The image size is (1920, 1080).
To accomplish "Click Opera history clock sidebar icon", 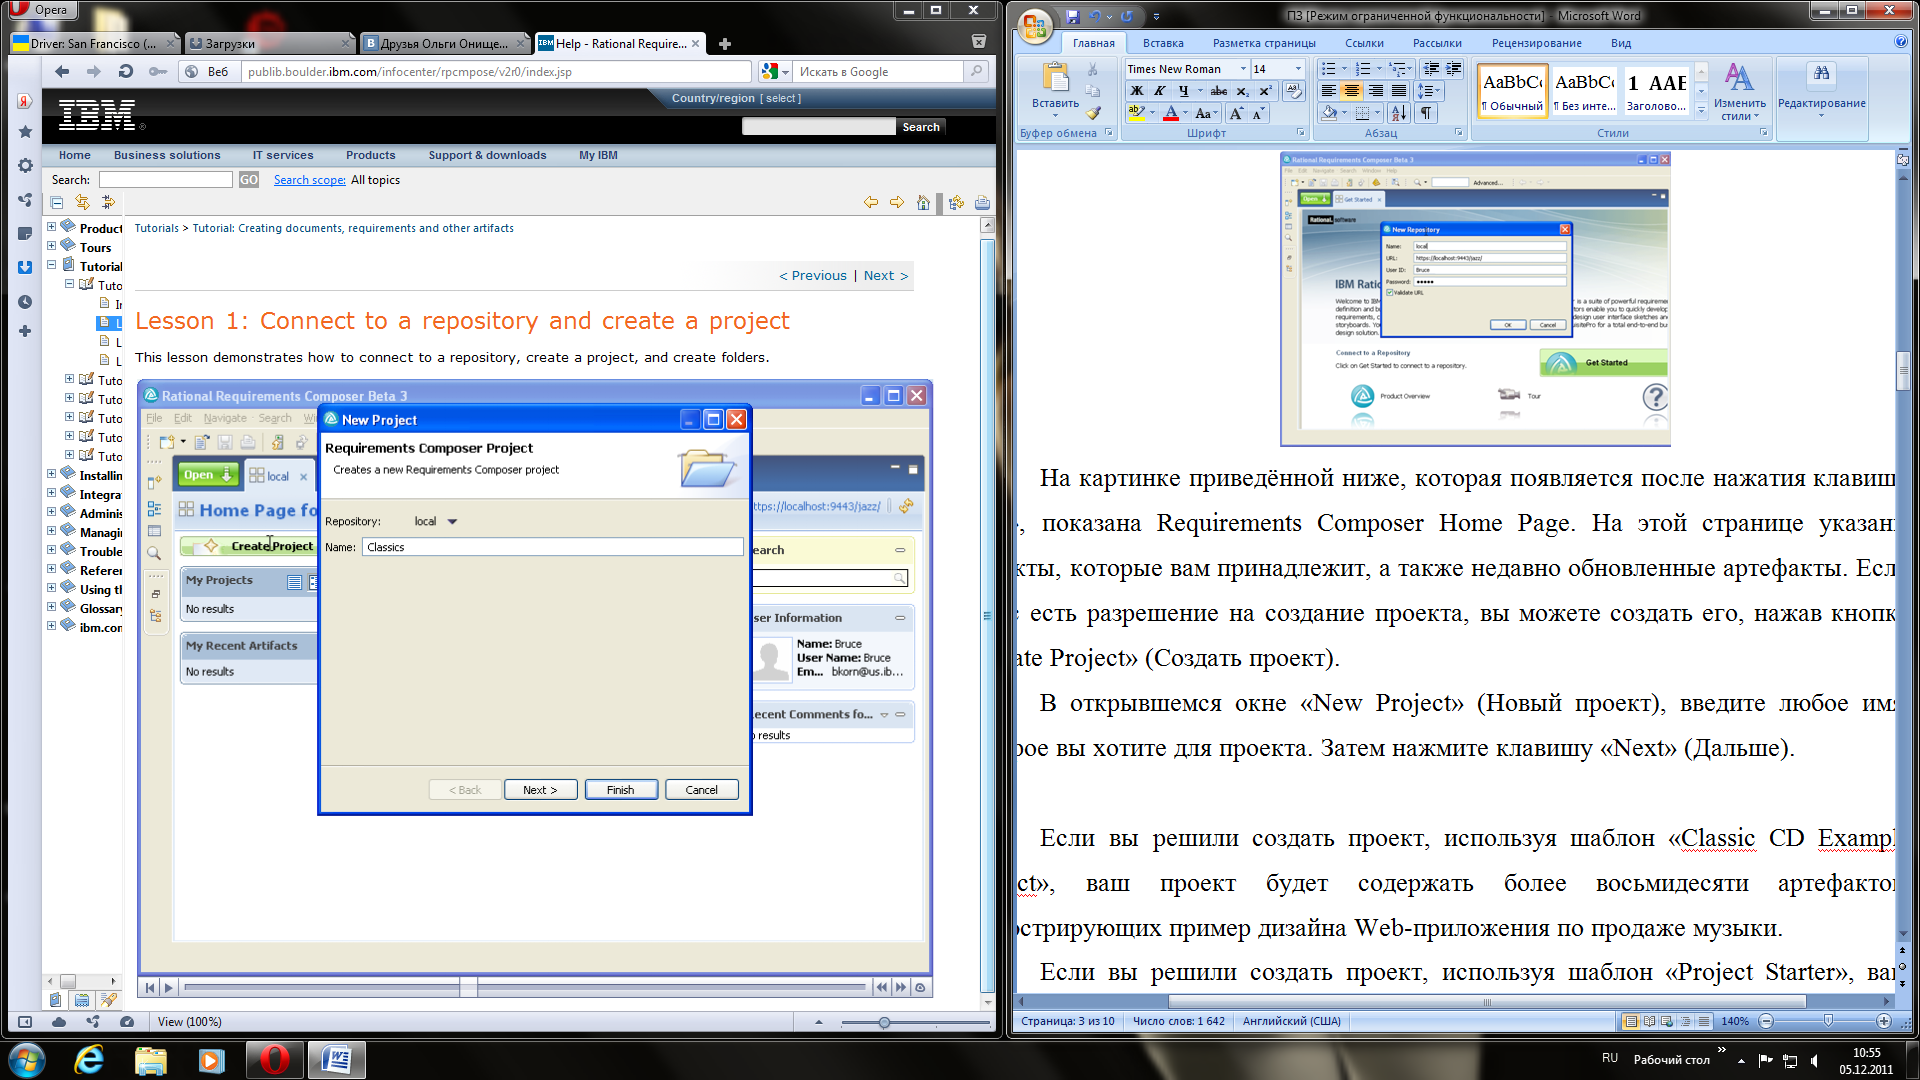I will (x=25, y=301).
